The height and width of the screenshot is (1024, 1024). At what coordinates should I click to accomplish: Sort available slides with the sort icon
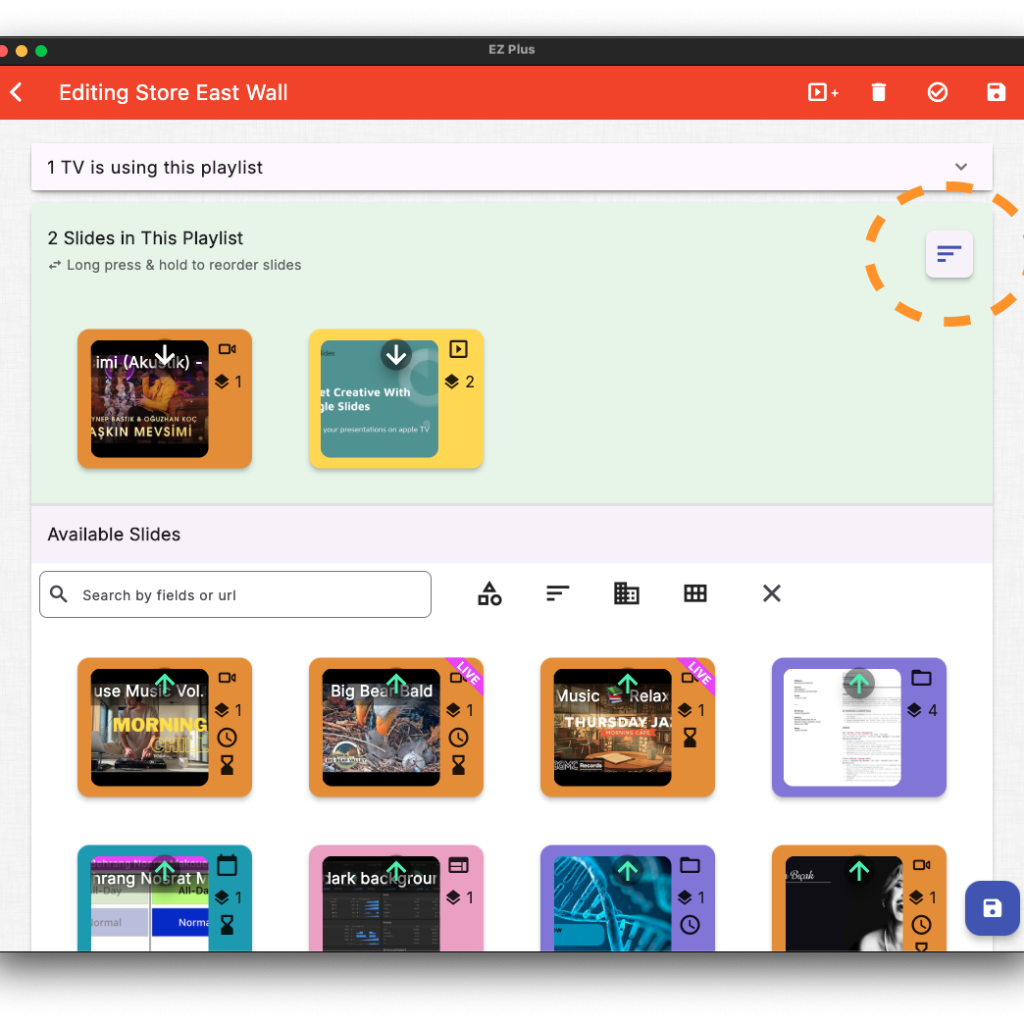click(x=557, y=594)
